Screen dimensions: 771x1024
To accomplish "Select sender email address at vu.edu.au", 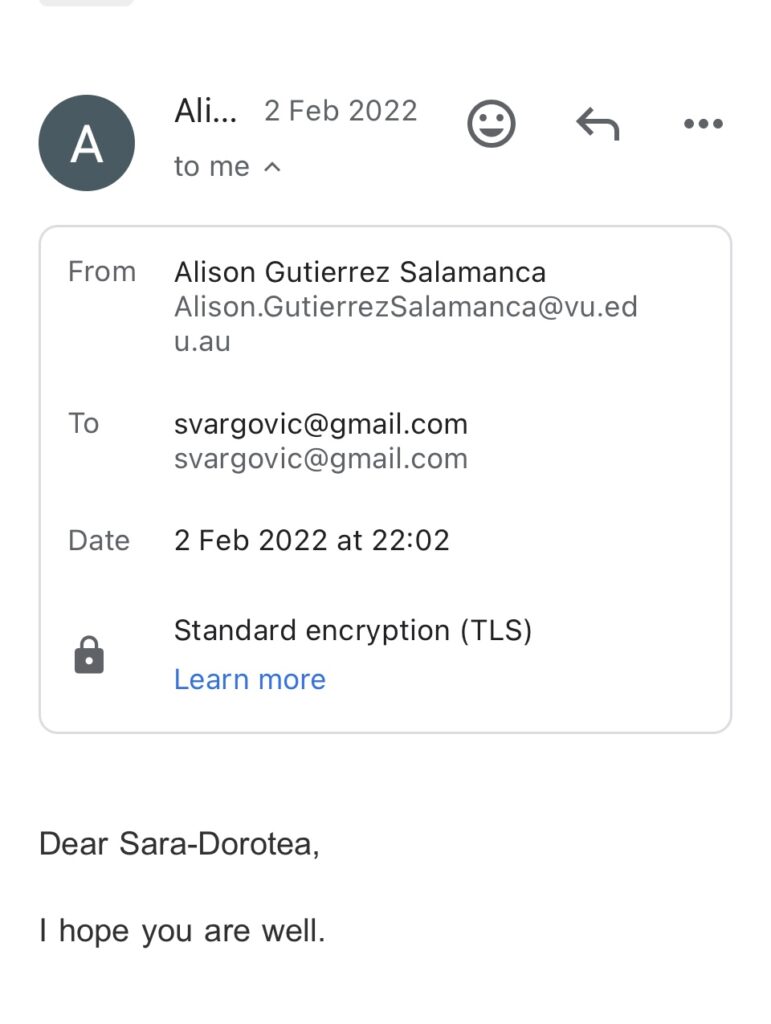I will (405, 324).
